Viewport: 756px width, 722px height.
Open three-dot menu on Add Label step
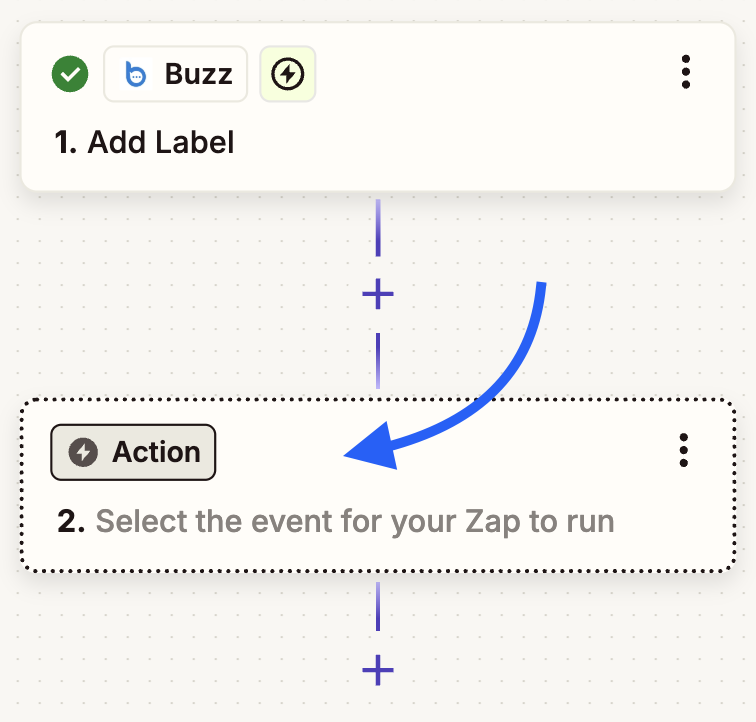[x=685, y=73]
